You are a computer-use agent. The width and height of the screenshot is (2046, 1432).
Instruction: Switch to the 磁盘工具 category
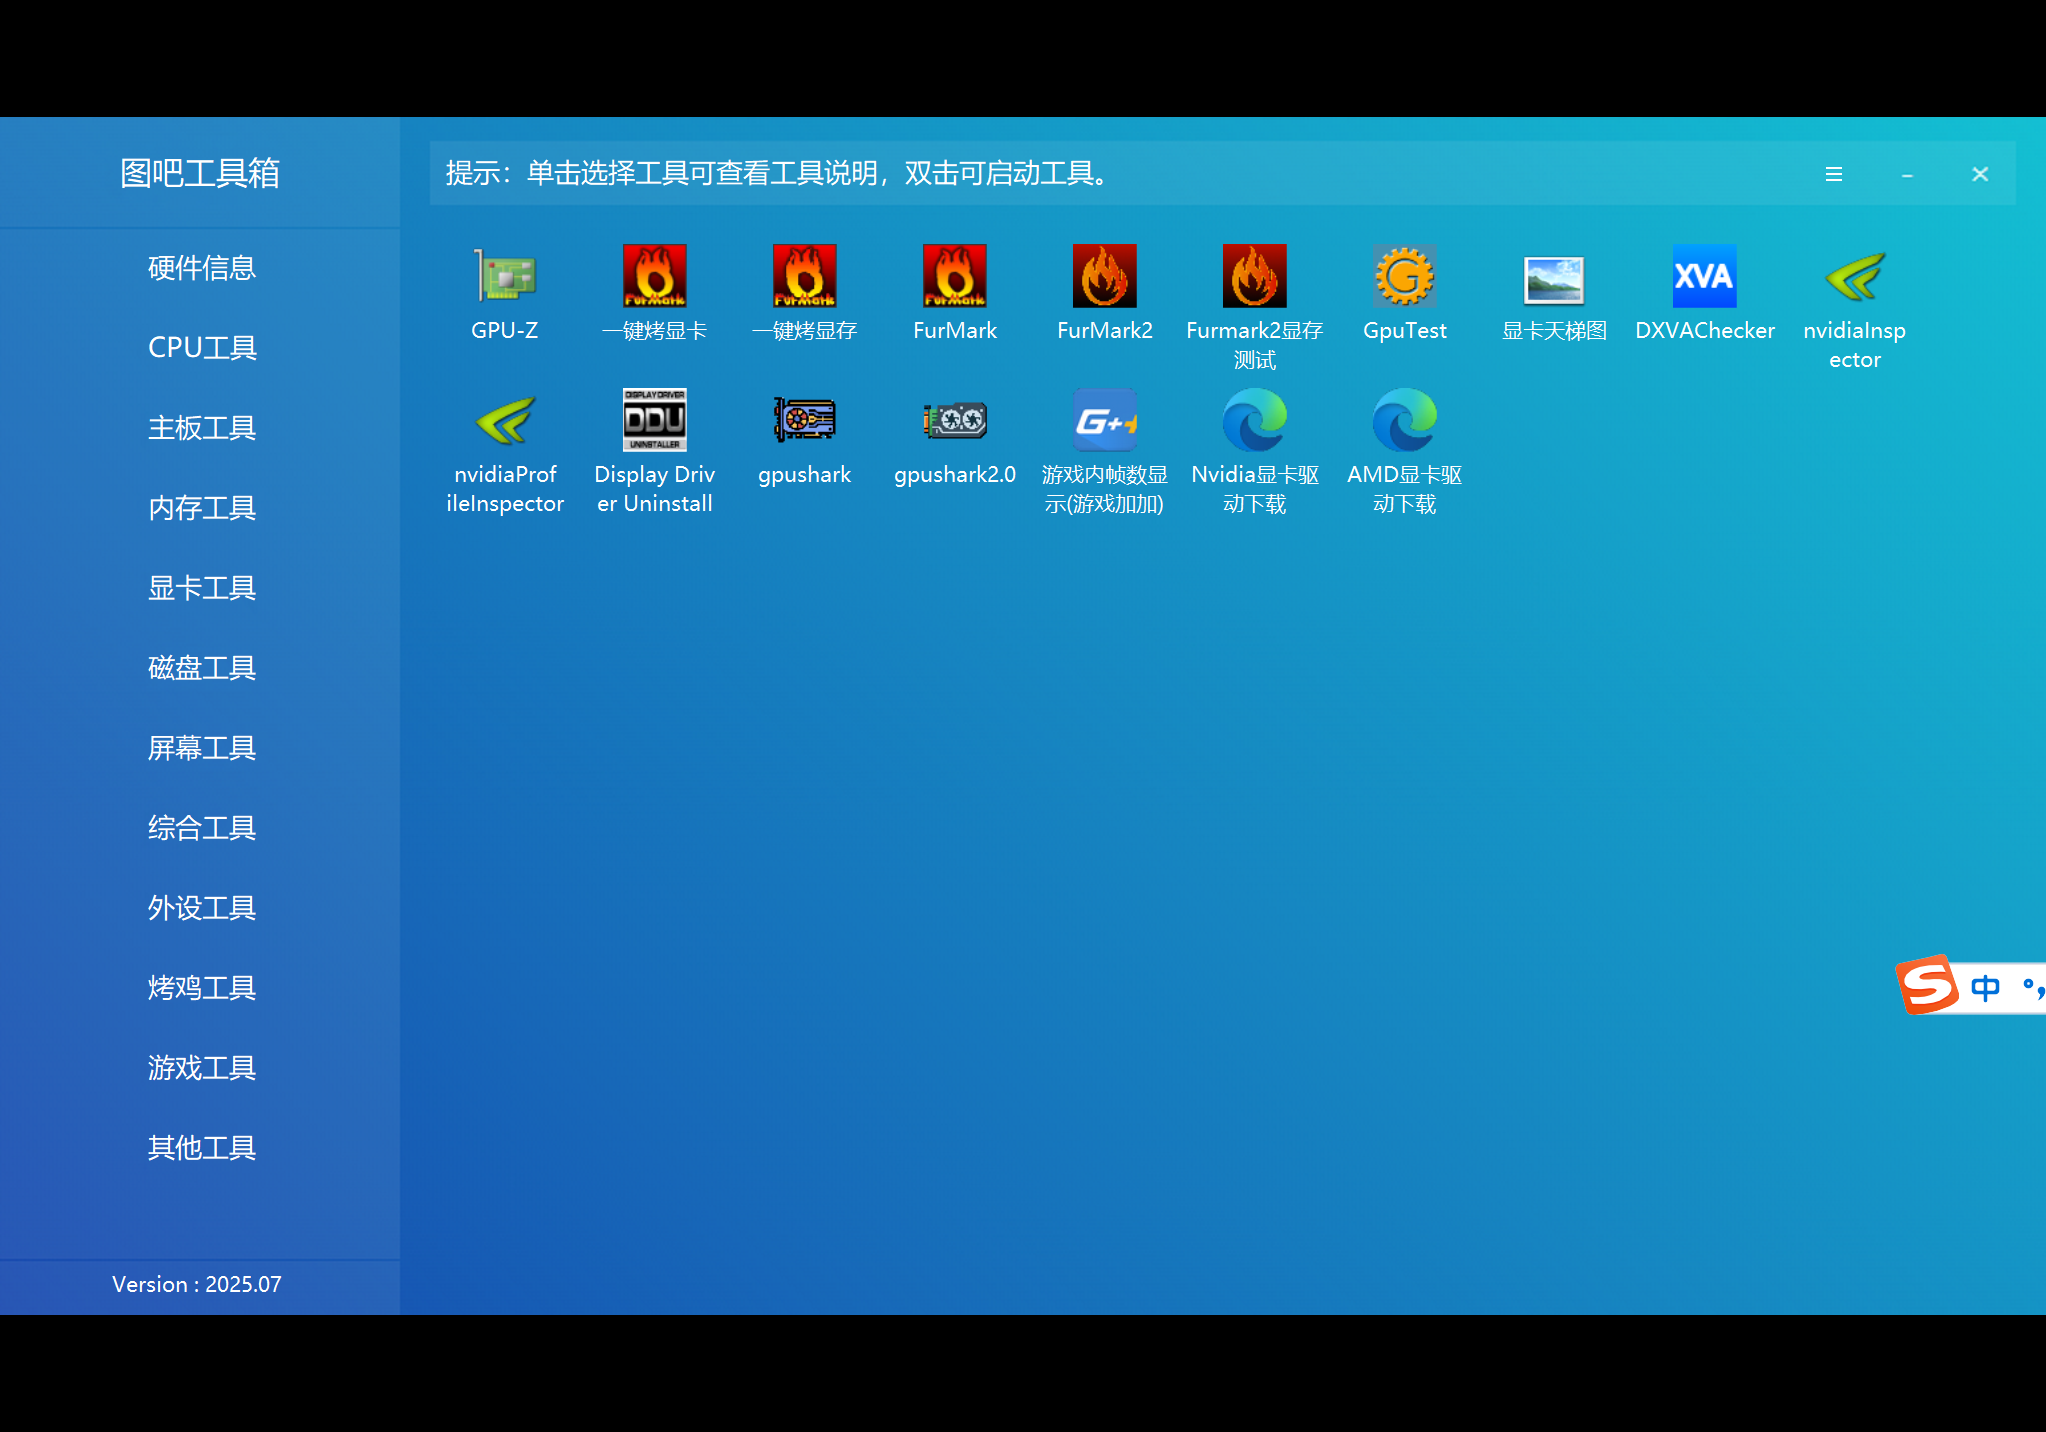(x=201, y=668)
